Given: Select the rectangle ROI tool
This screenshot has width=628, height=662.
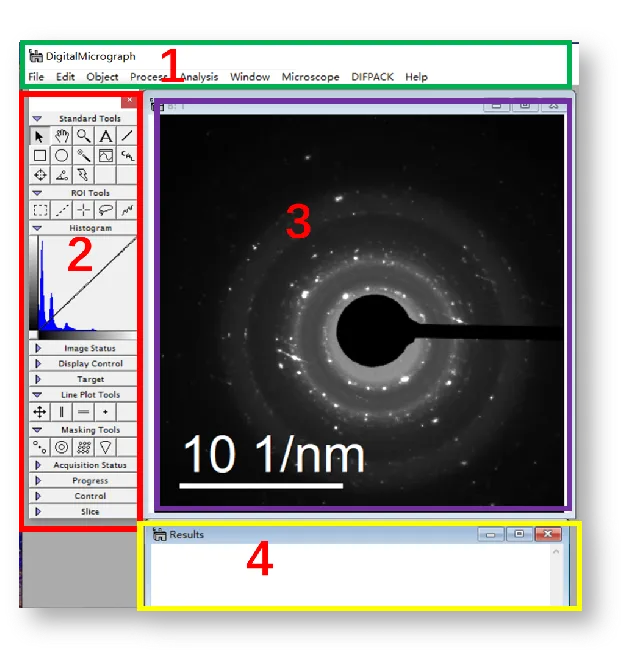Looking at the screenshot, I should click(x=40, y=210).
